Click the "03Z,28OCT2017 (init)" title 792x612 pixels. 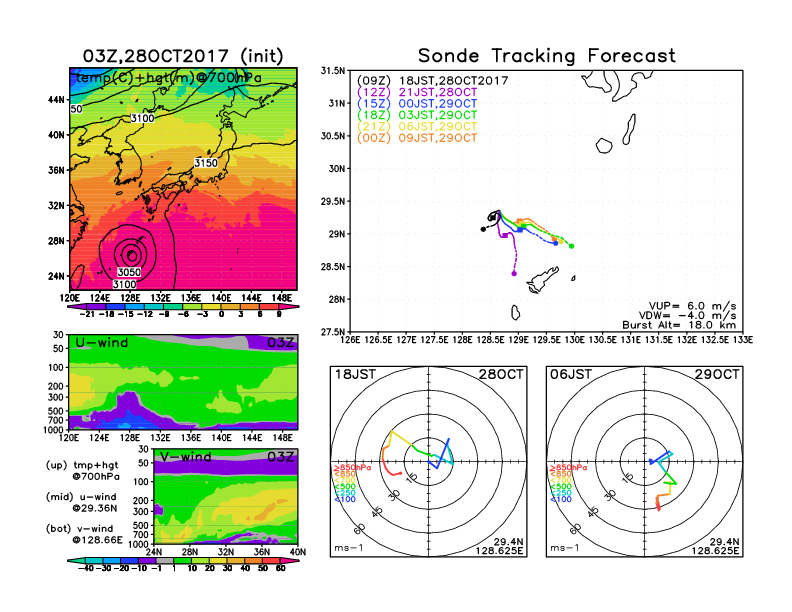[183, 56]
